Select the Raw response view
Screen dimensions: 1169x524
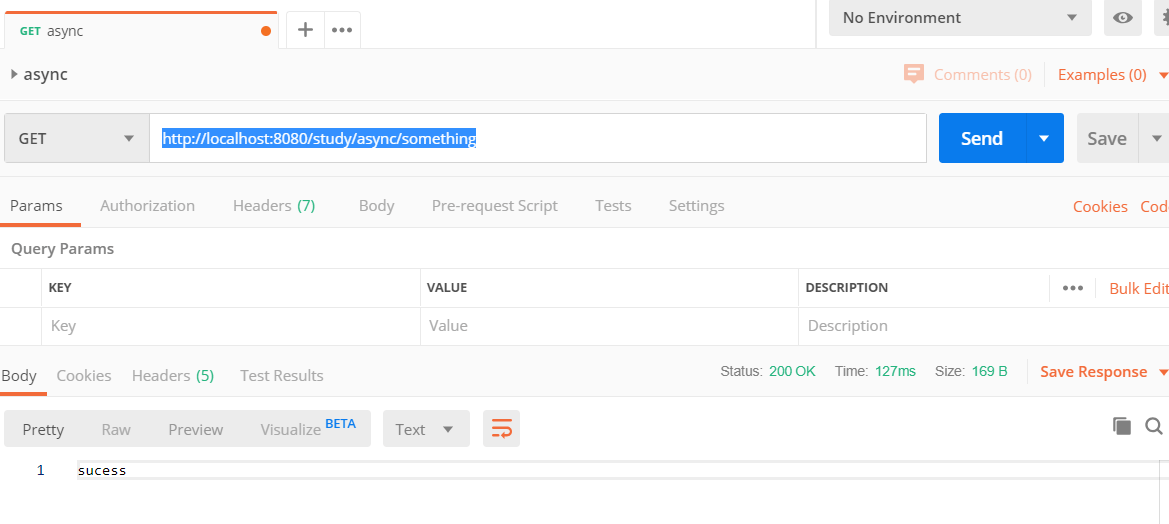coord(116,429)
